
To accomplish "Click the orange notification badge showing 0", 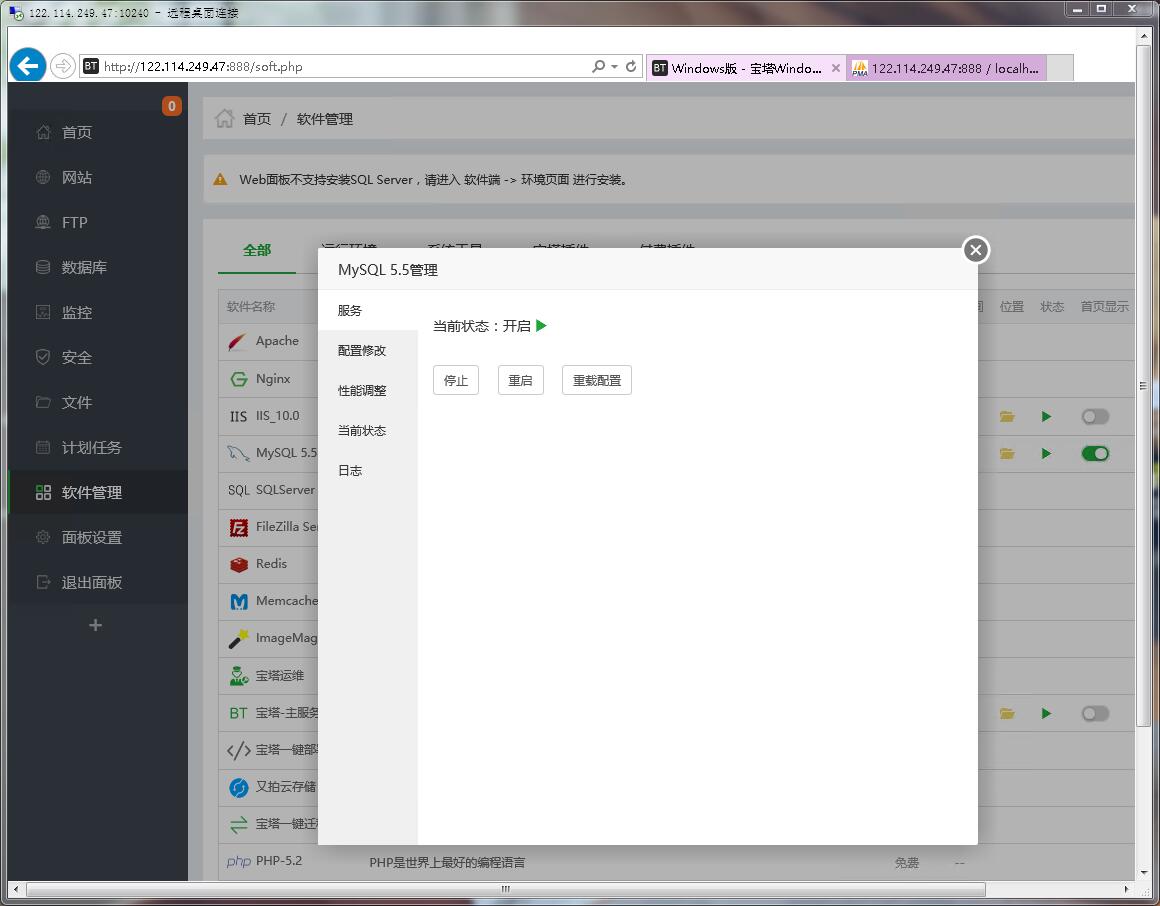I will coord(172,106).
